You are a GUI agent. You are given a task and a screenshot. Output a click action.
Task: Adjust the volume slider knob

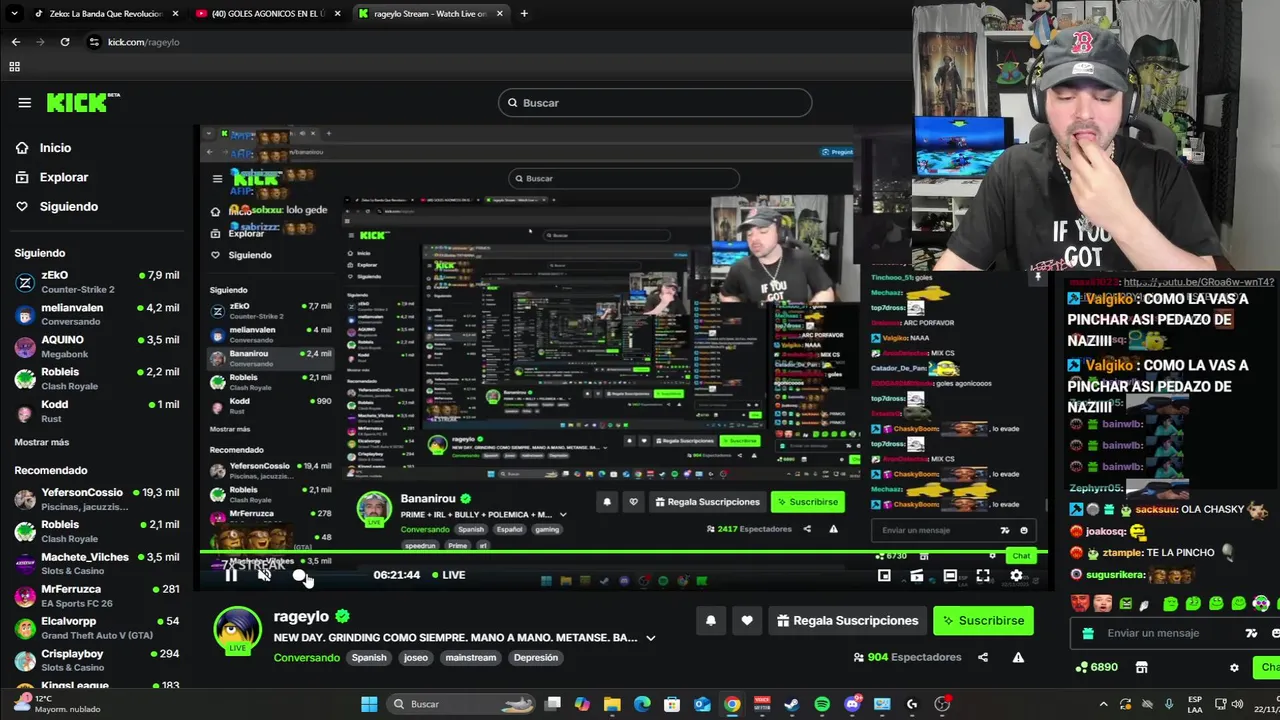click(x=299, y=575)
